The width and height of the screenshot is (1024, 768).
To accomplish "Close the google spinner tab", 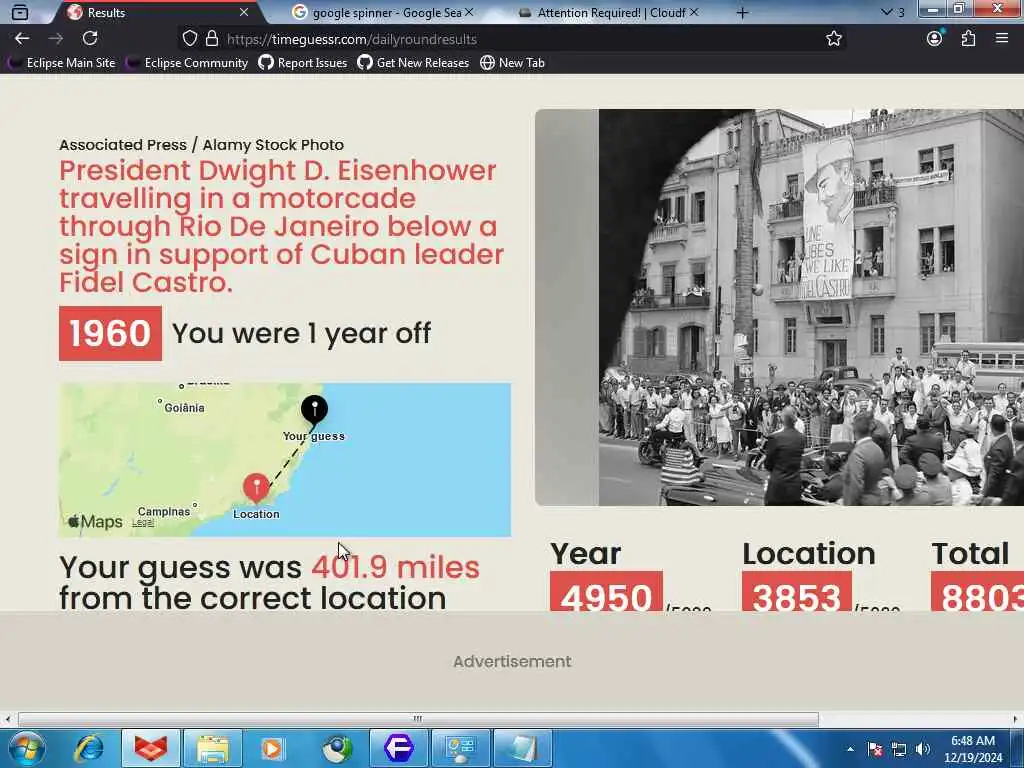I will tap(469, 12).
